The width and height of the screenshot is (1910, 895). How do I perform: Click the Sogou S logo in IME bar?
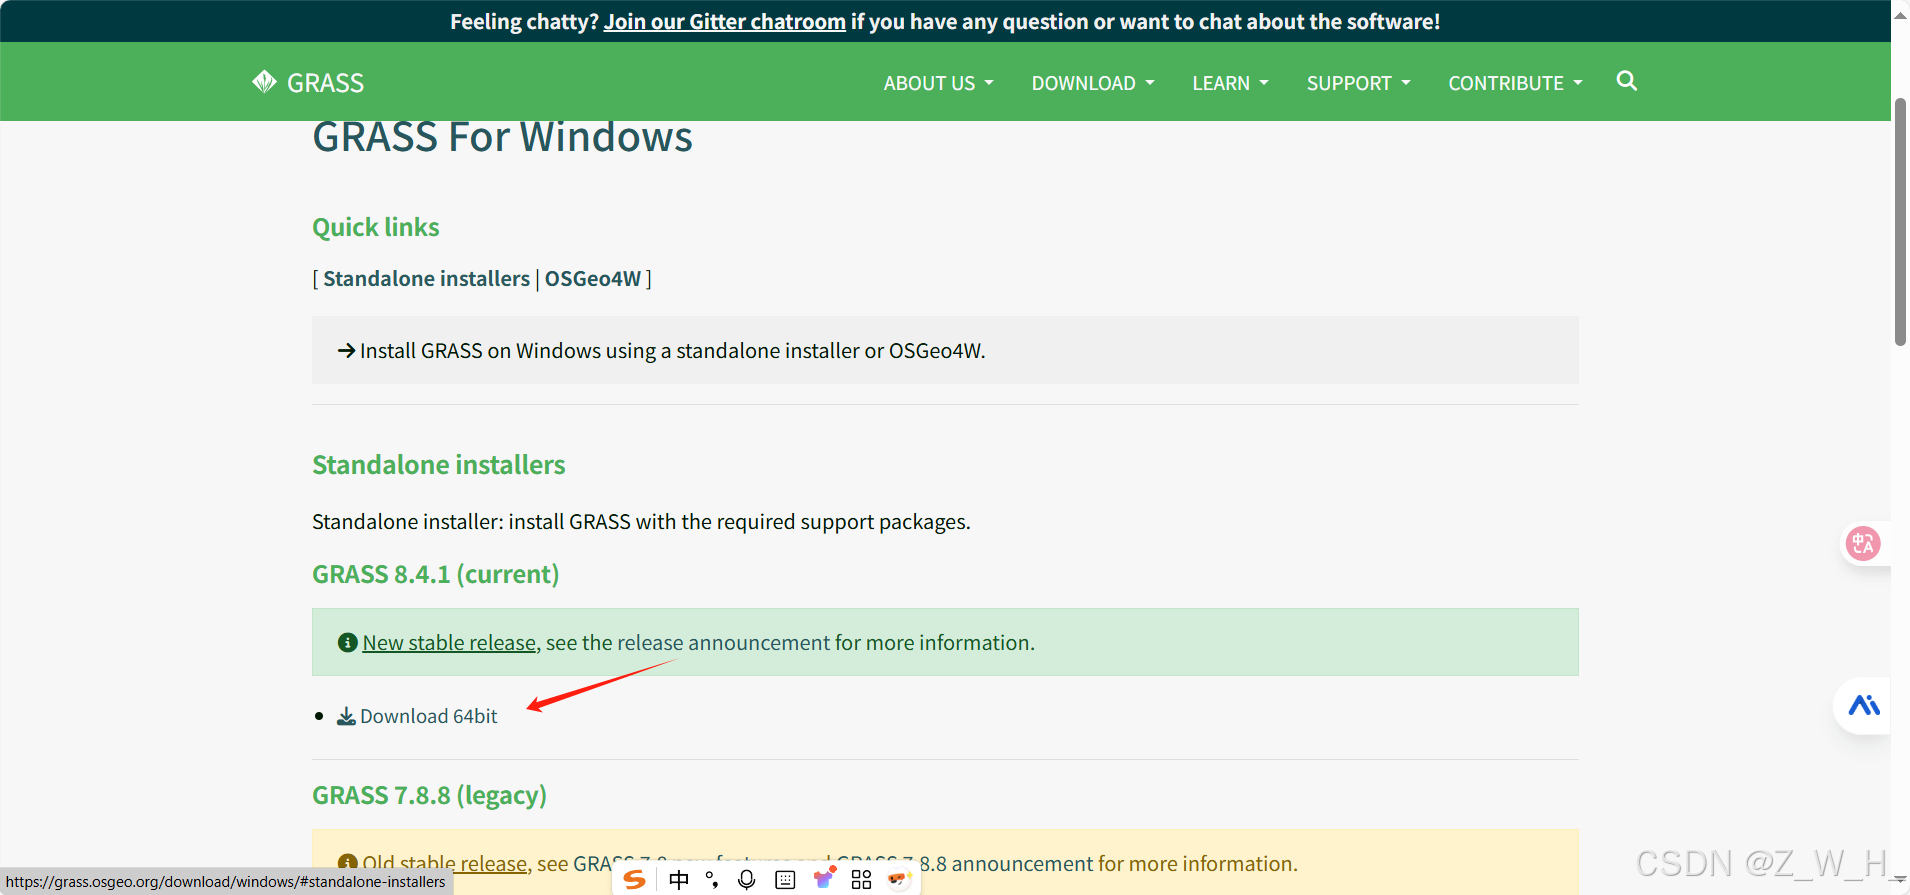634,879
